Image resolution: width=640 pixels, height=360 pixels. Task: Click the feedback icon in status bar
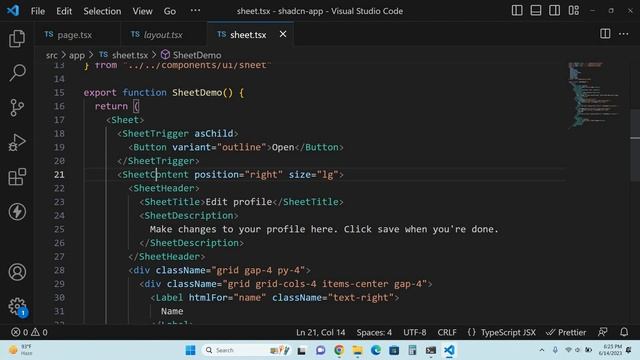pos(602,332)
